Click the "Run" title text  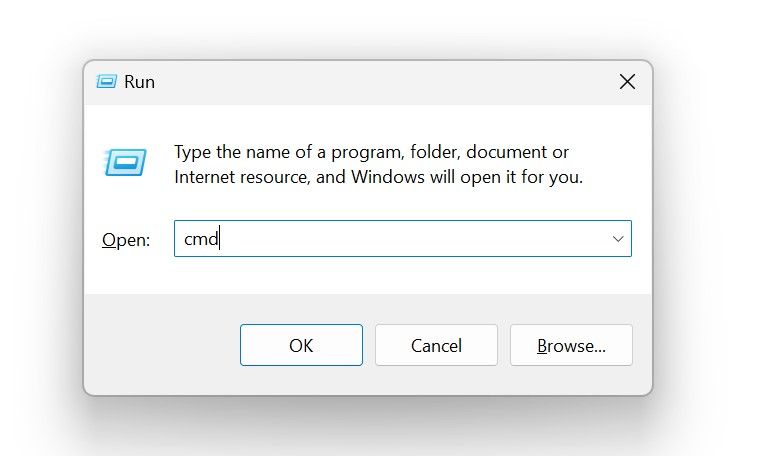tap(140, 82)
